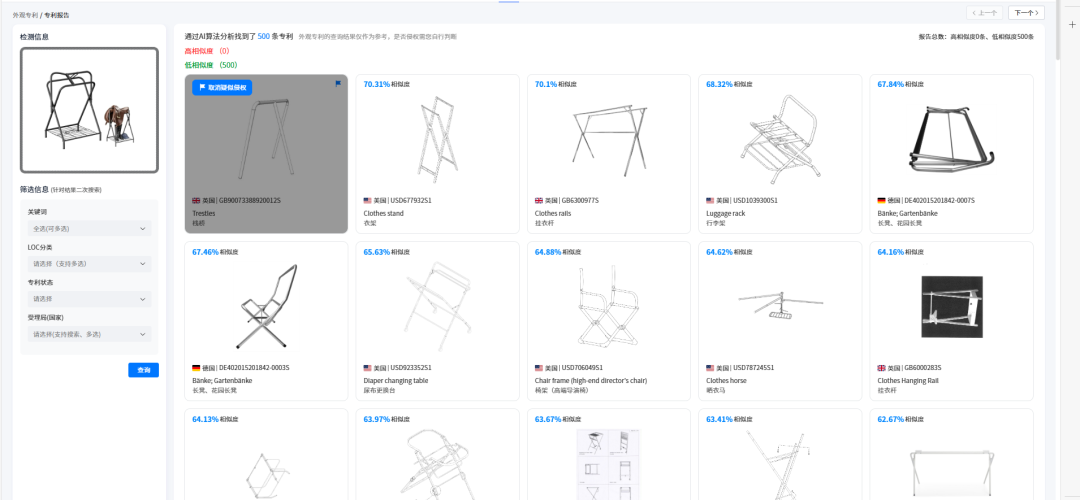The image size is (1080, 500).
Task: Open the Clothes Hanging Rail image
Action: tap(952, 307)
